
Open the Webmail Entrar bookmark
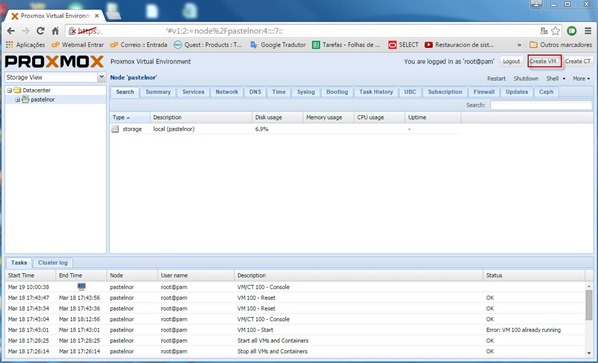click(78, 45)
